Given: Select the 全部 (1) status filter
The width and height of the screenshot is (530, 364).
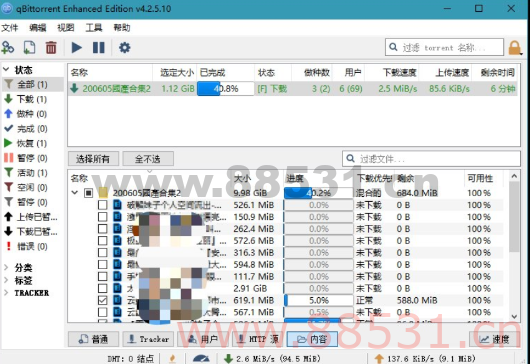Looking at the screenshot, I should pos(32,84).
